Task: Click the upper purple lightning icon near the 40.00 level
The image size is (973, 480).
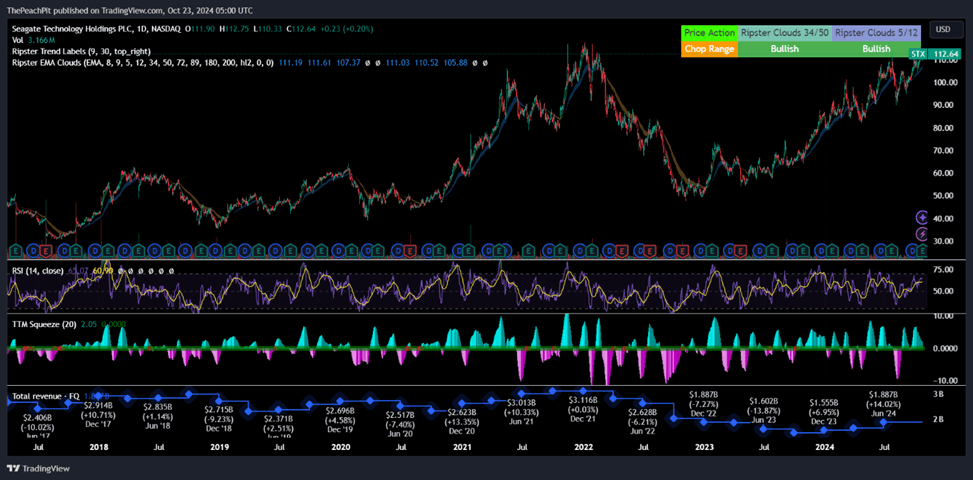Action: coord(921,218)
